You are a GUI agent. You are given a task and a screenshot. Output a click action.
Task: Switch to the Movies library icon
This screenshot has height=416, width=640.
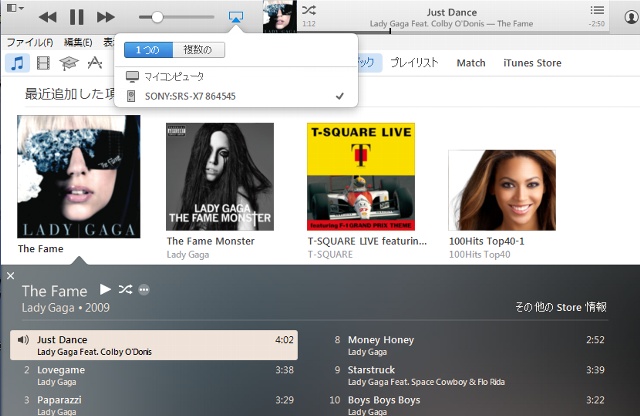[43, 63]
